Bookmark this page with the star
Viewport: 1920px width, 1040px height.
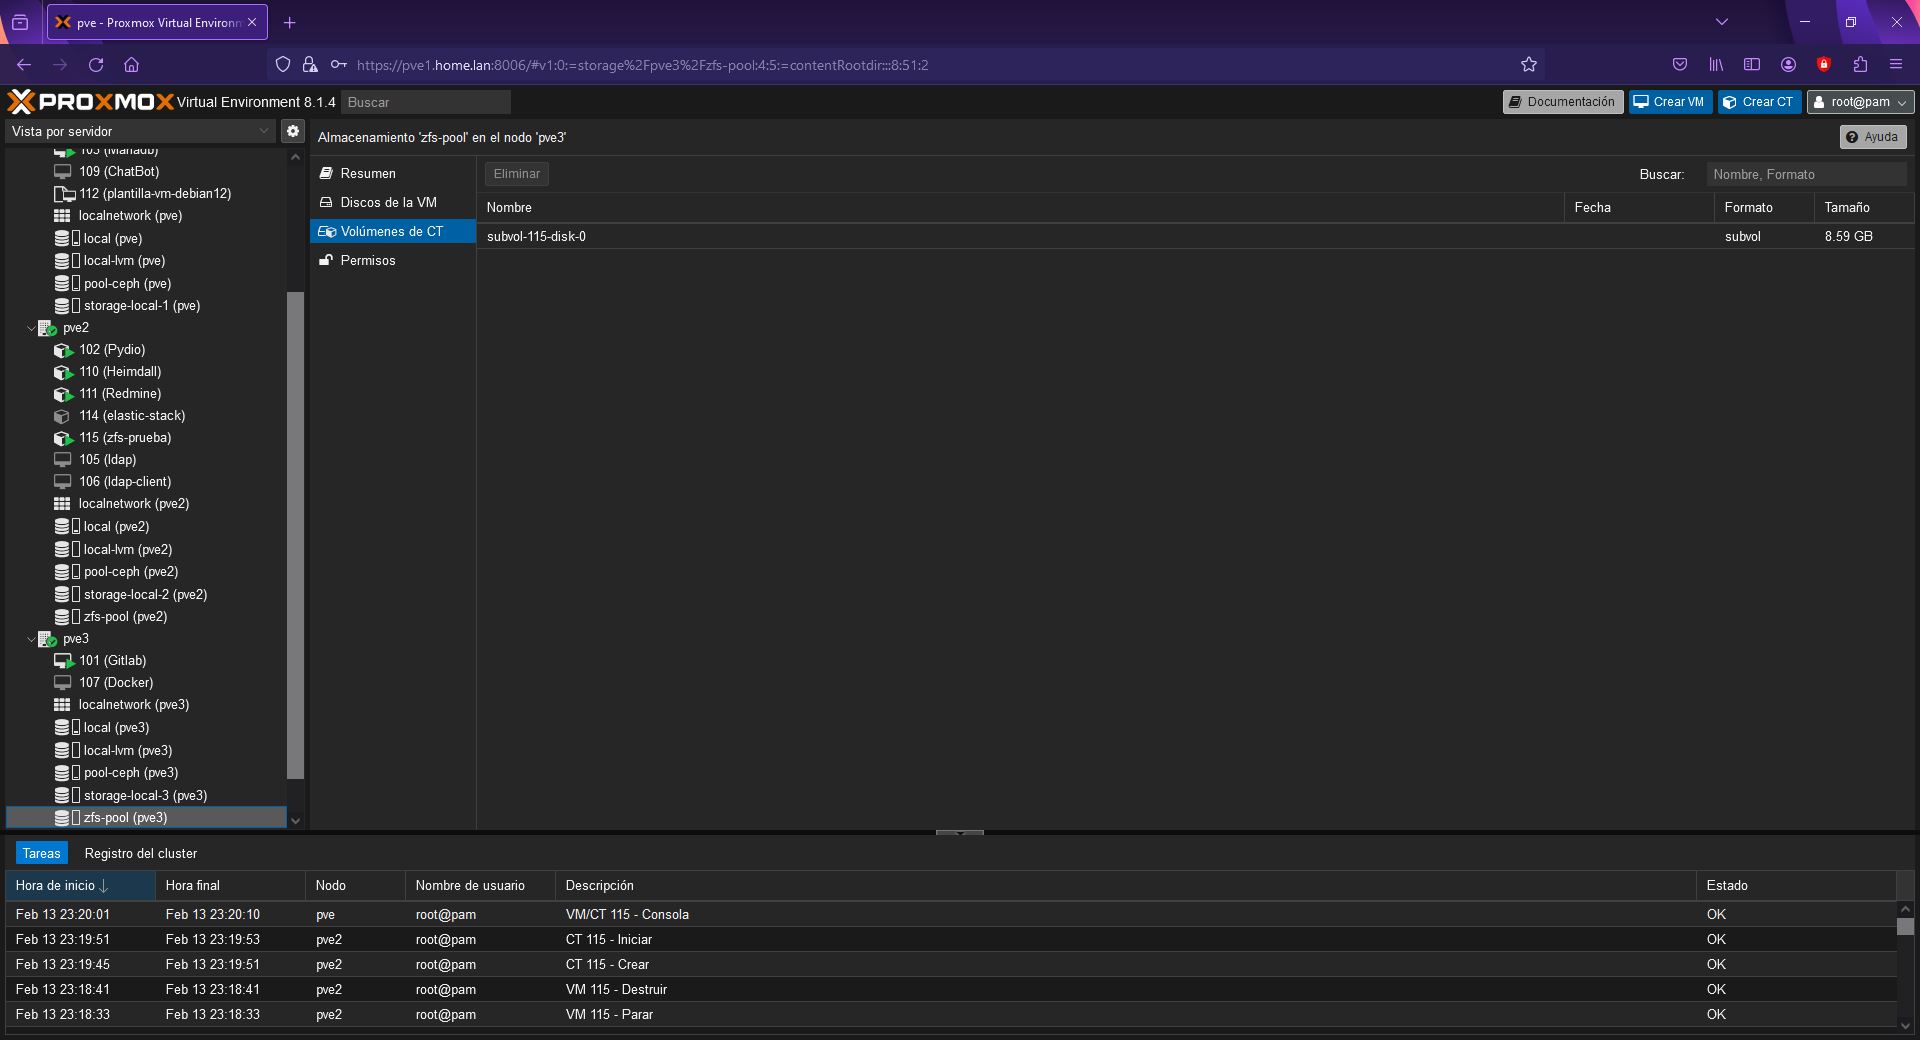click(1528, 65)
